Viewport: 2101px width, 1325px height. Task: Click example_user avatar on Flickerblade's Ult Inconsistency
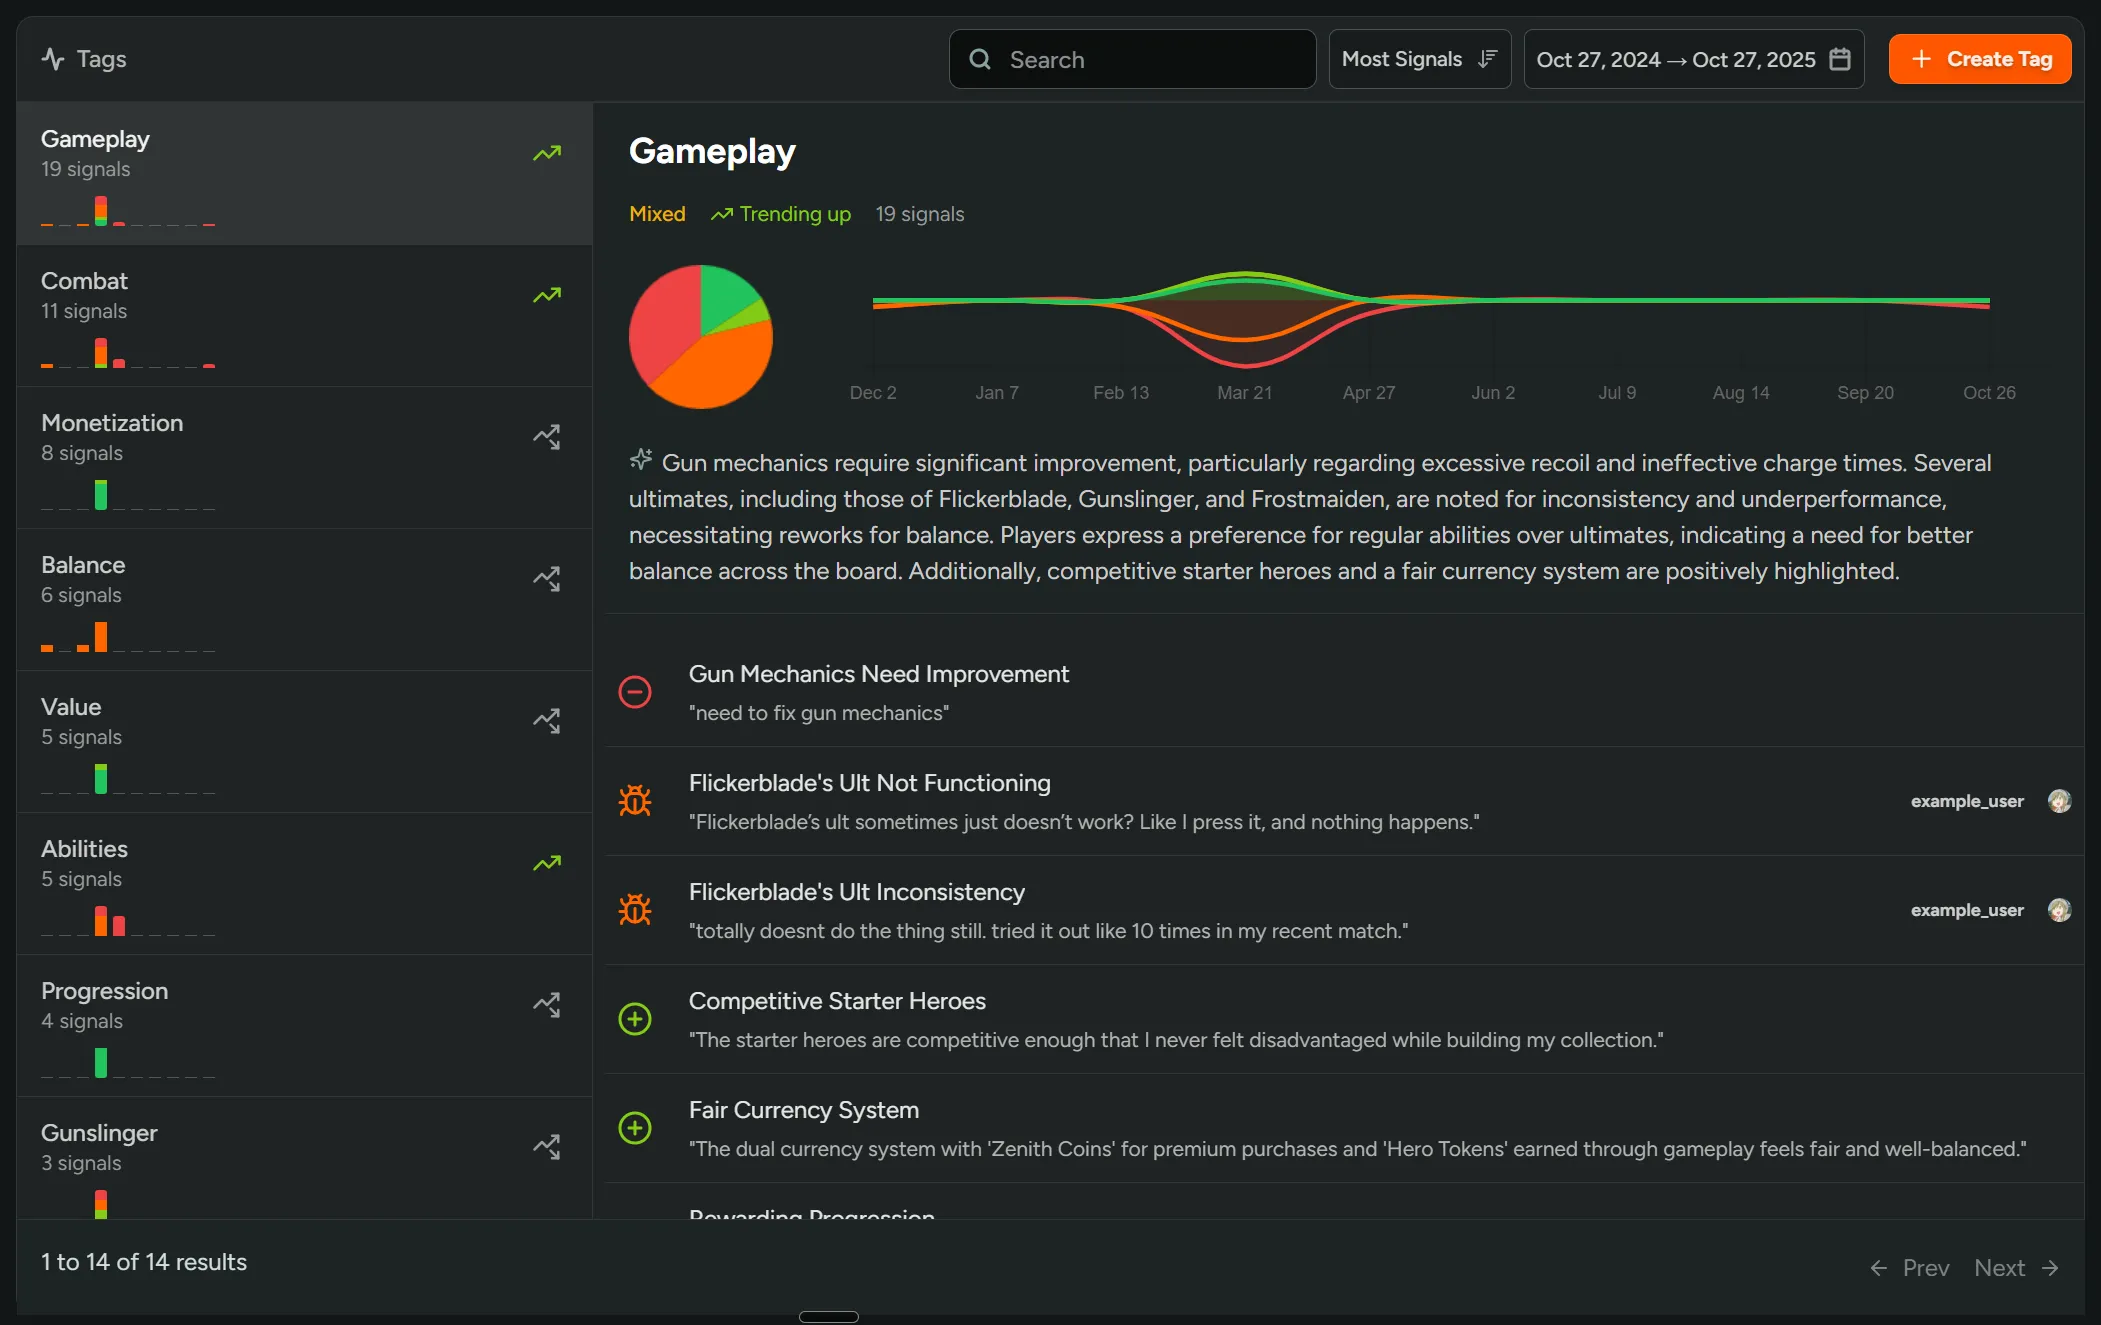[2059, 910]
